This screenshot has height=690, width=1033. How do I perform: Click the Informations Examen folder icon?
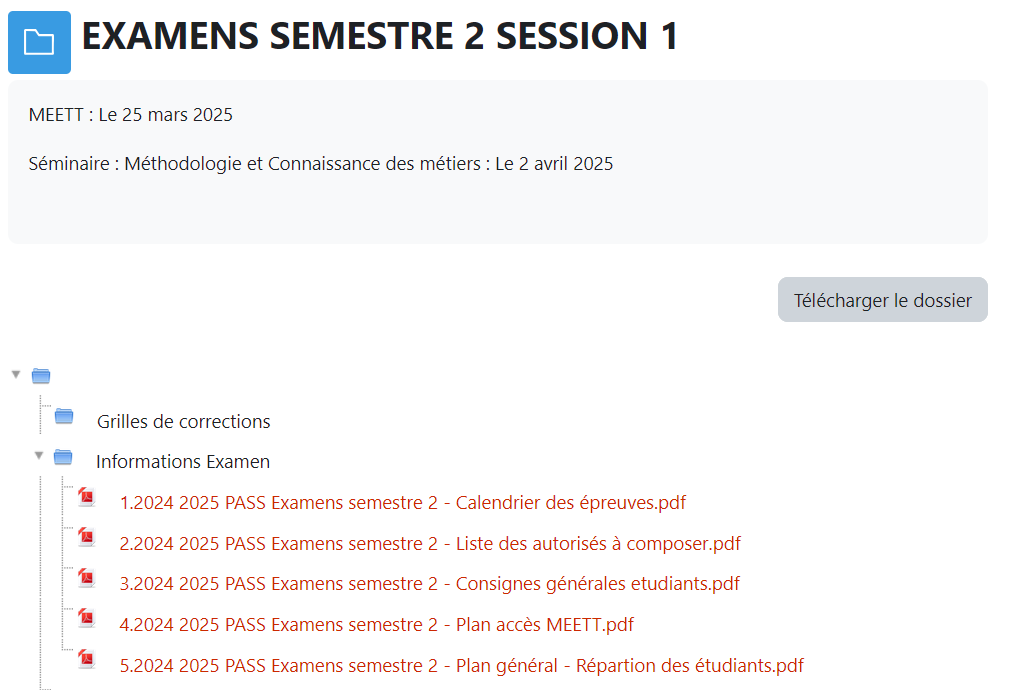point(63,457)
